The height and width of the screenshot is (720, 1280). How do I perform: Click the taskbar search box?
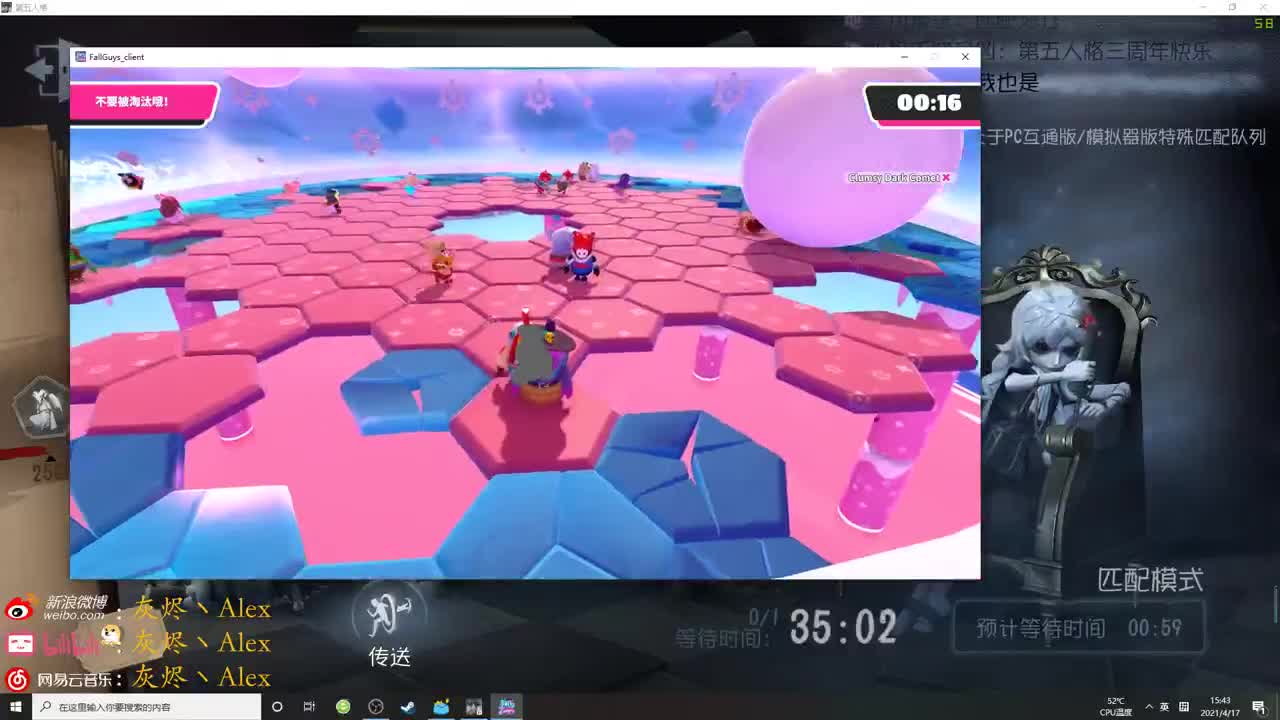(147, 707)
